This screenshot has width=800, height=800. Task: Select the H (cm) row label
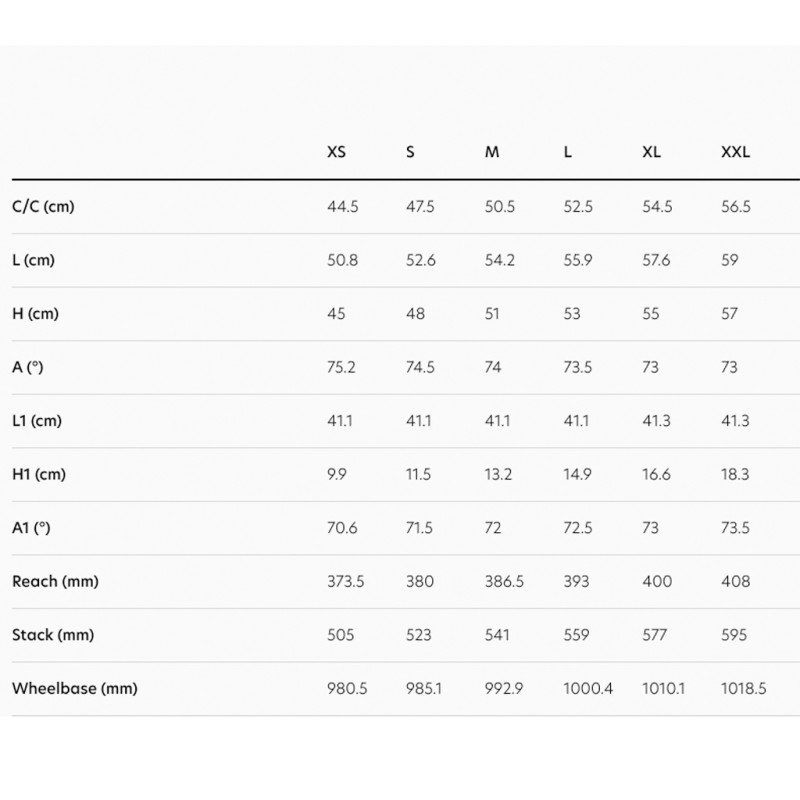(x=35, y=314)
